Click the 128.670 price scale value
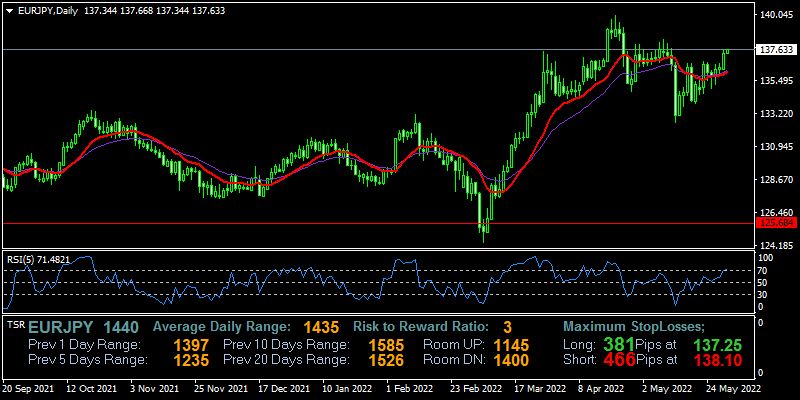 click(x=777, y=180)
